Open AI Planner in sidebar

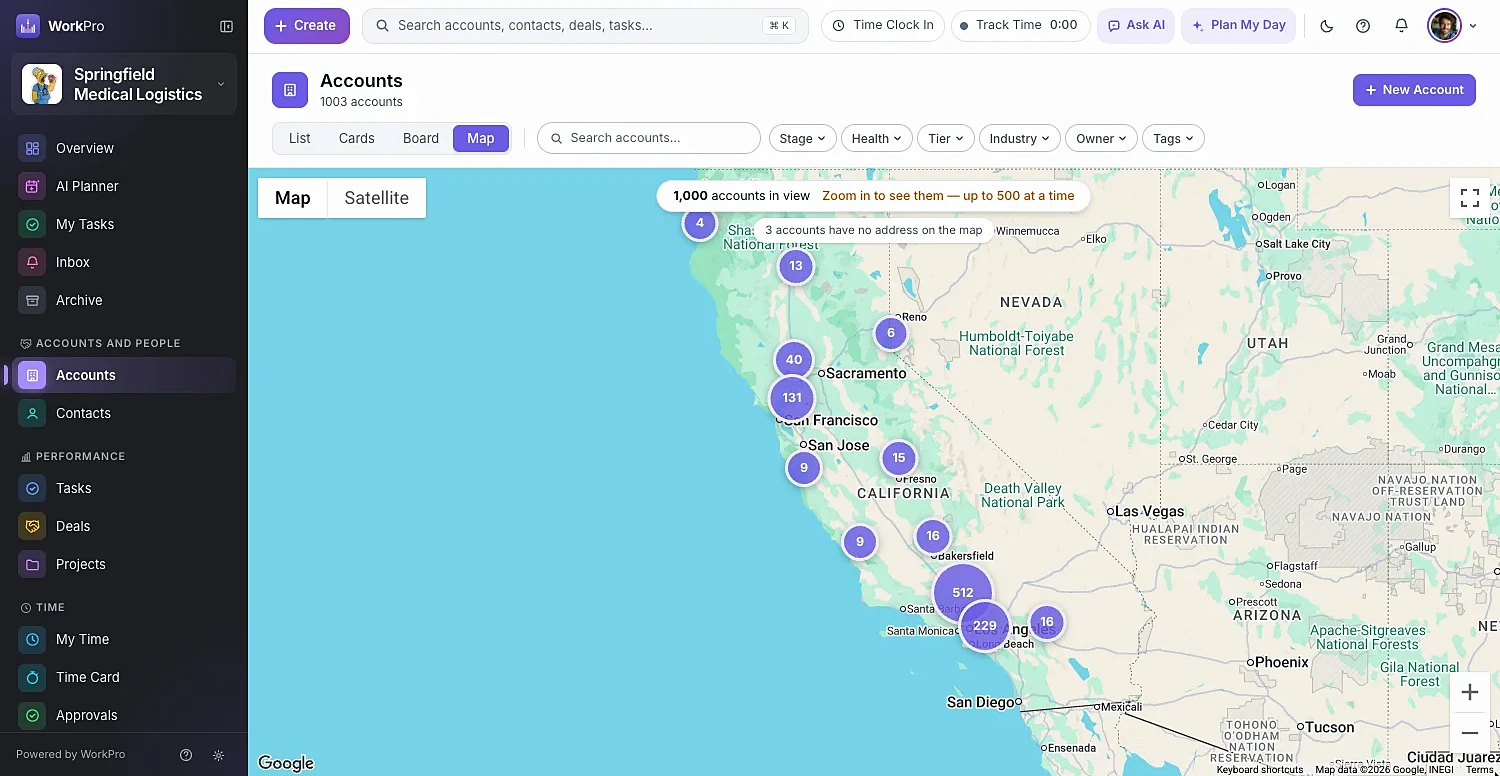coord(124,186)
